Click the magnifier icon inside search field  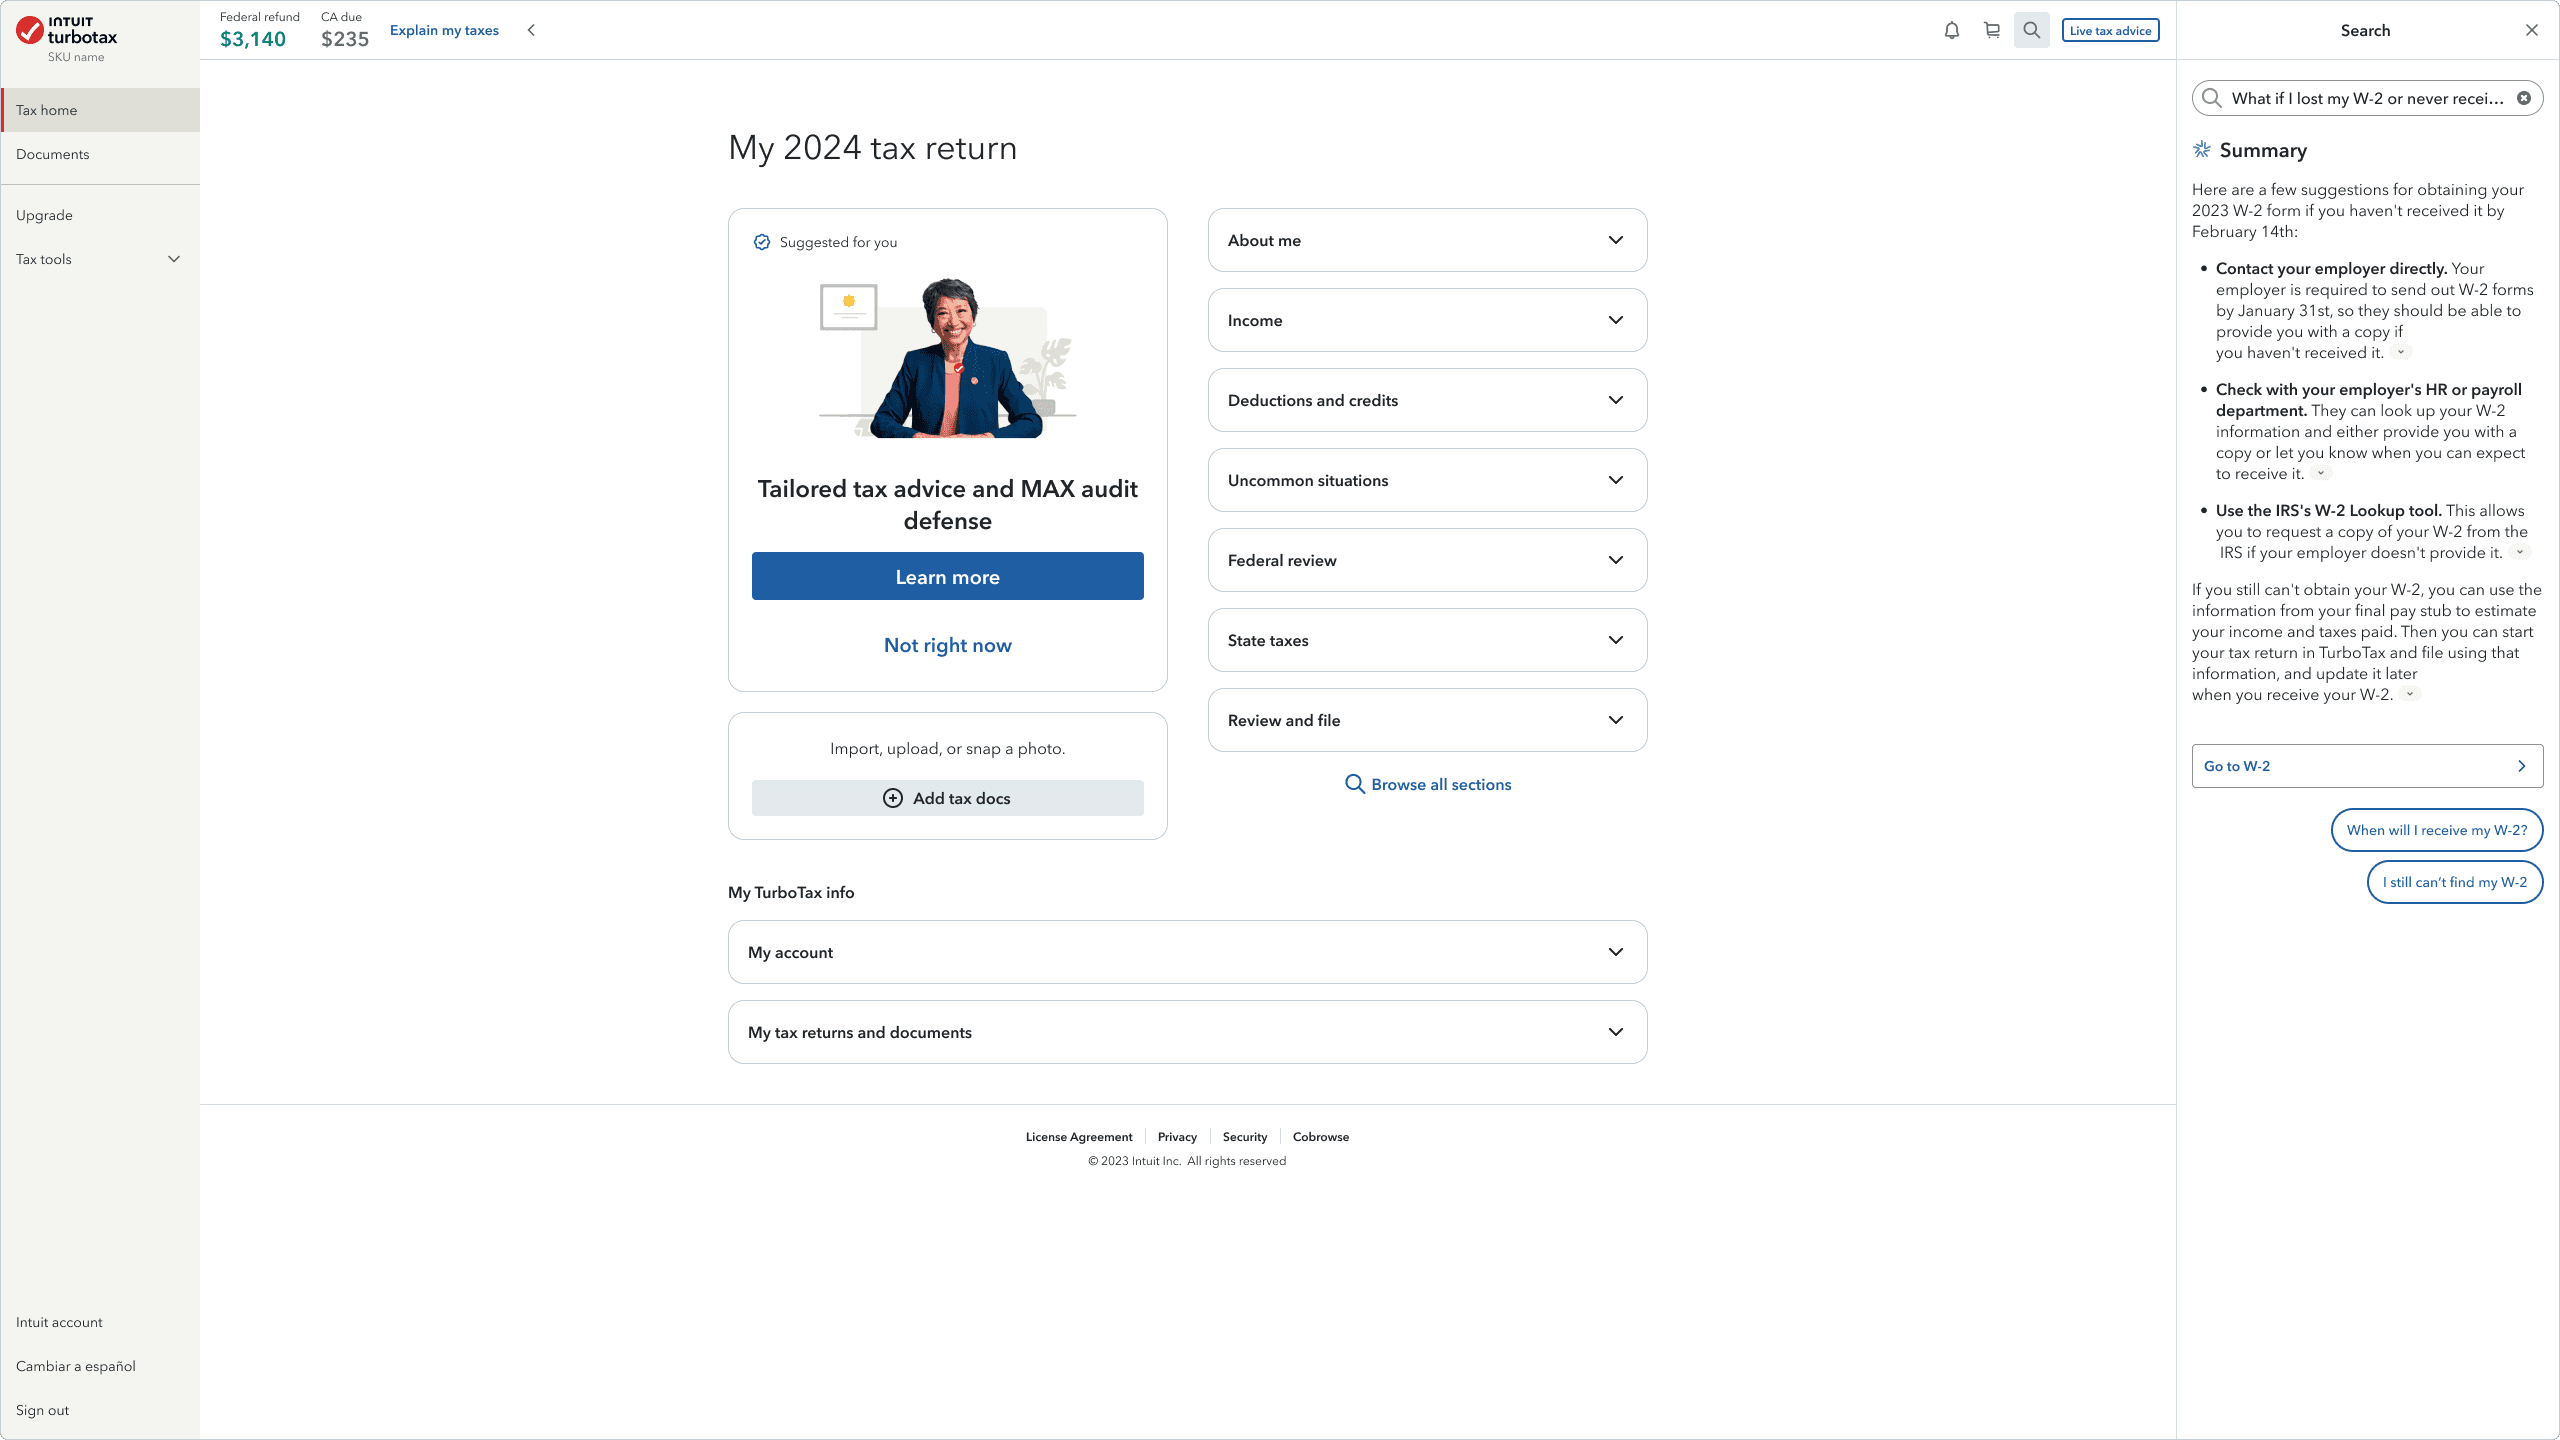click(x=2212, y=98)
